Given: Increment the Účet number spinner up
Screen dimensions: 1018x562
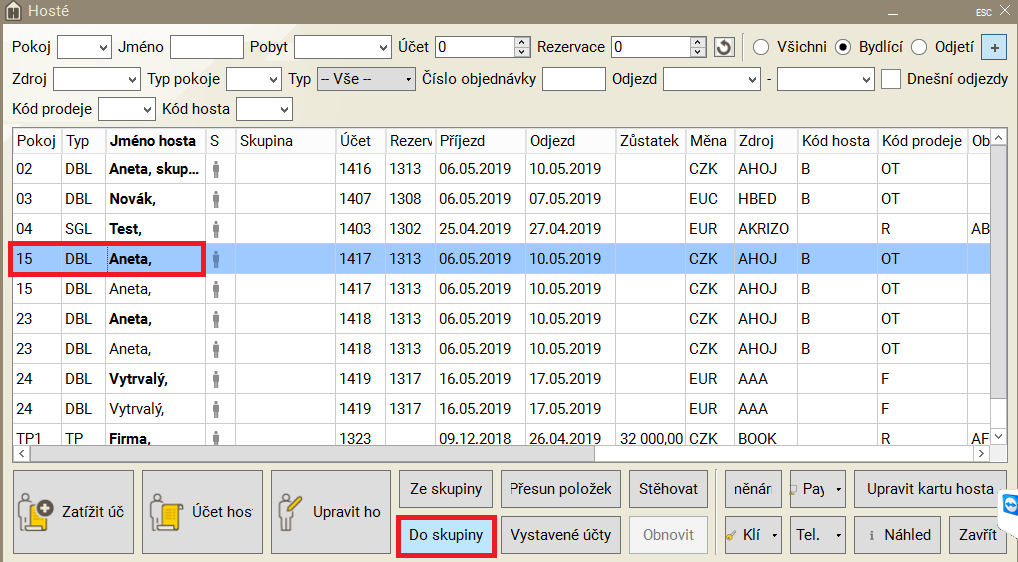Looking at the screenshot, I should [x=521, y=42].
